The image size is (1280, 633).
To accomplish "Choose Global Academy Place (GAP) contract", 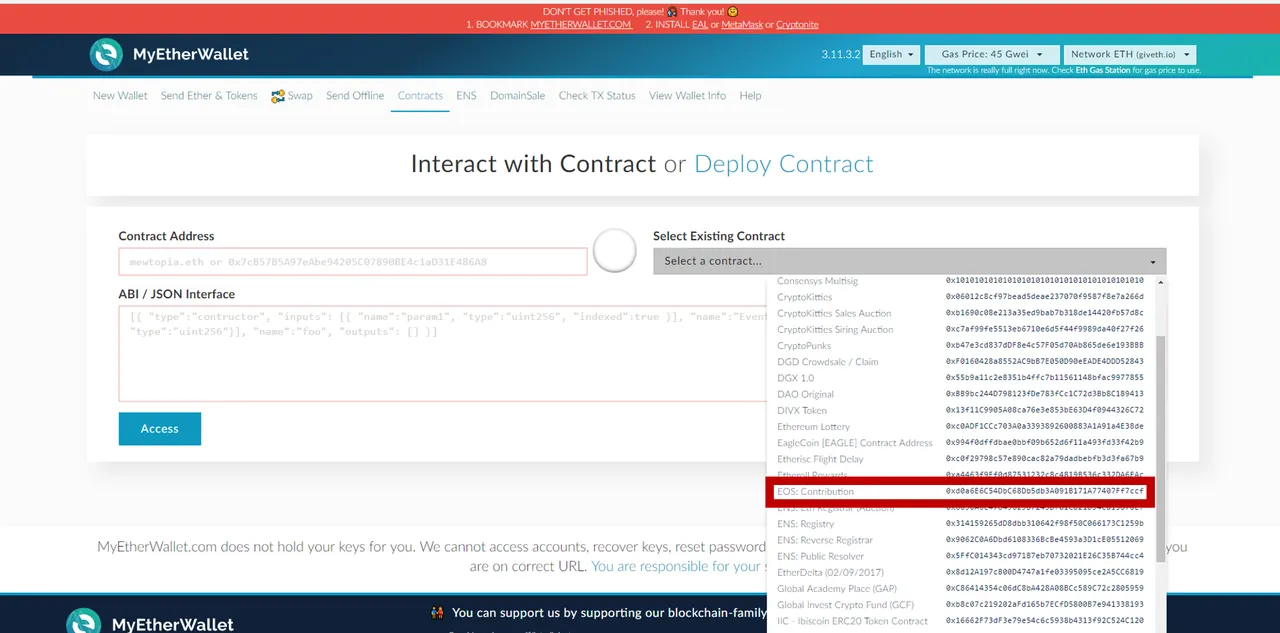I will point(960,588).
